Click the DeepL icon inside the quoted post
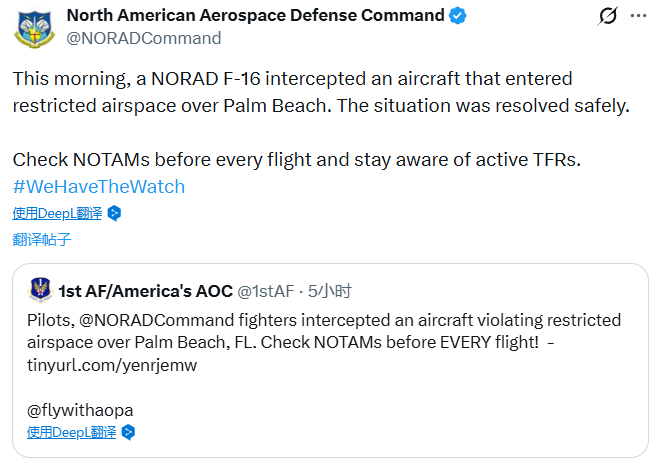Screen dimensions: 660x470 [x=128, y=432]
